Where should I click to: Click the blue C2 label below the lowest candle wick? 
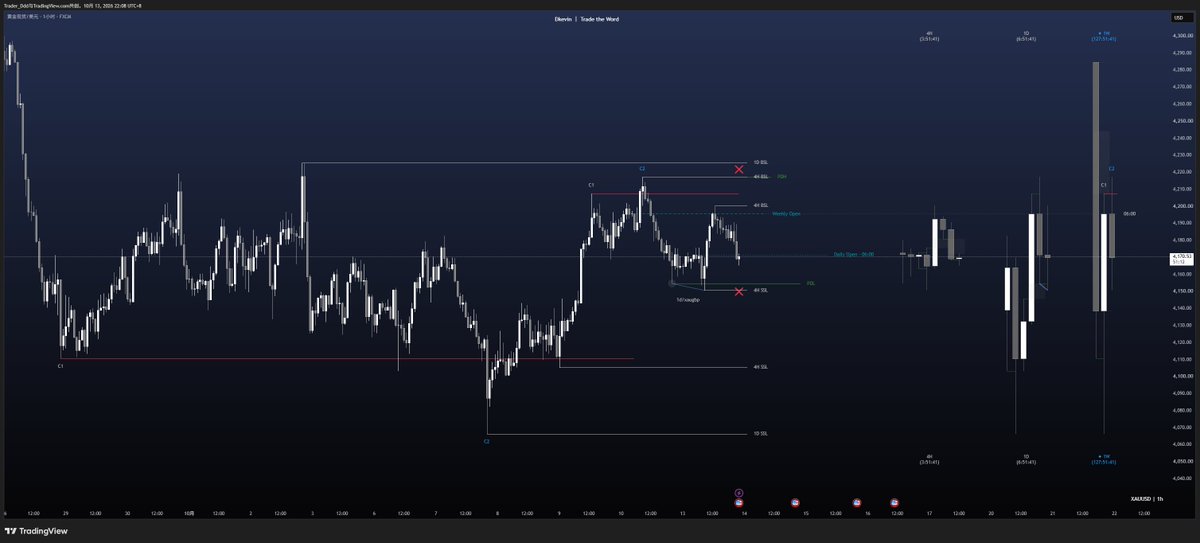(x=487, y=441)
